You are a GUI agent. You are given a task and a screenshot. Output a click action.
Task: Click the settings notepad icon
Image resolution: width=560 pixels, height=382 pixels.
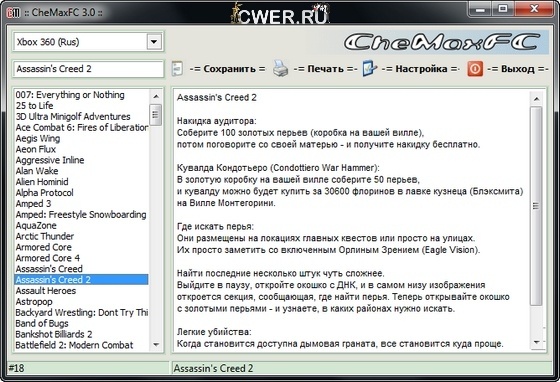pyautogui.click(x=369, y=68)
